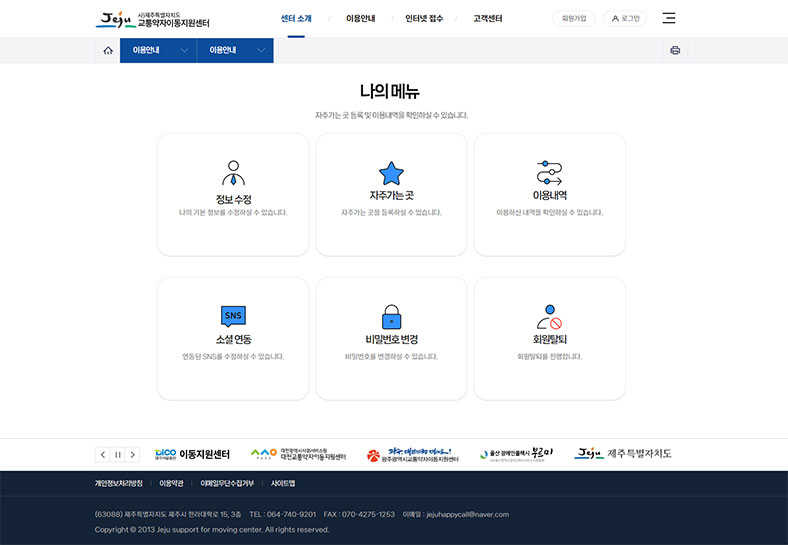
Task: Click the 로그인 button
Action: [626, 18]
